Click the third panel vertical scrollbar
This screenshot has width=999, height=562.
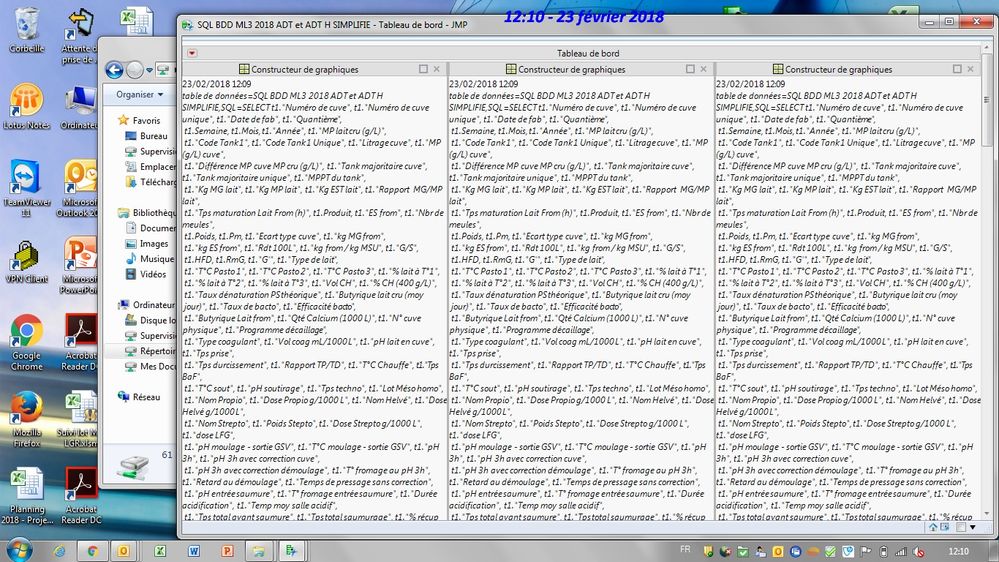(x=986, y=102)
